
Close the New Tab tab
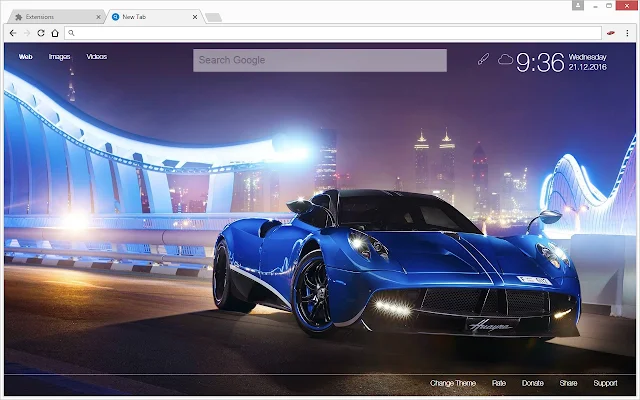click(x=195, y=17)
